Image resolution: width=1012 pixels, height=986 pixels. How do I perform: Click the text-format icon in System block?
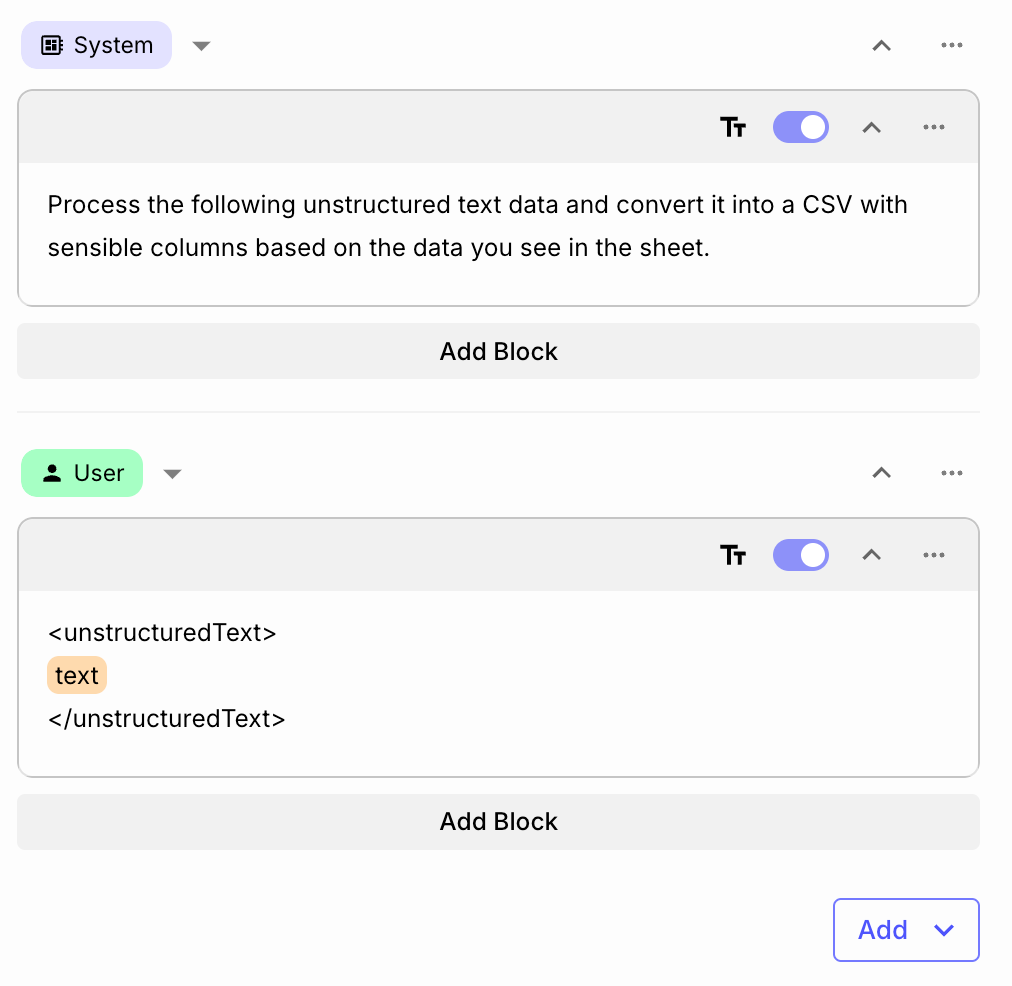point(733,127)
